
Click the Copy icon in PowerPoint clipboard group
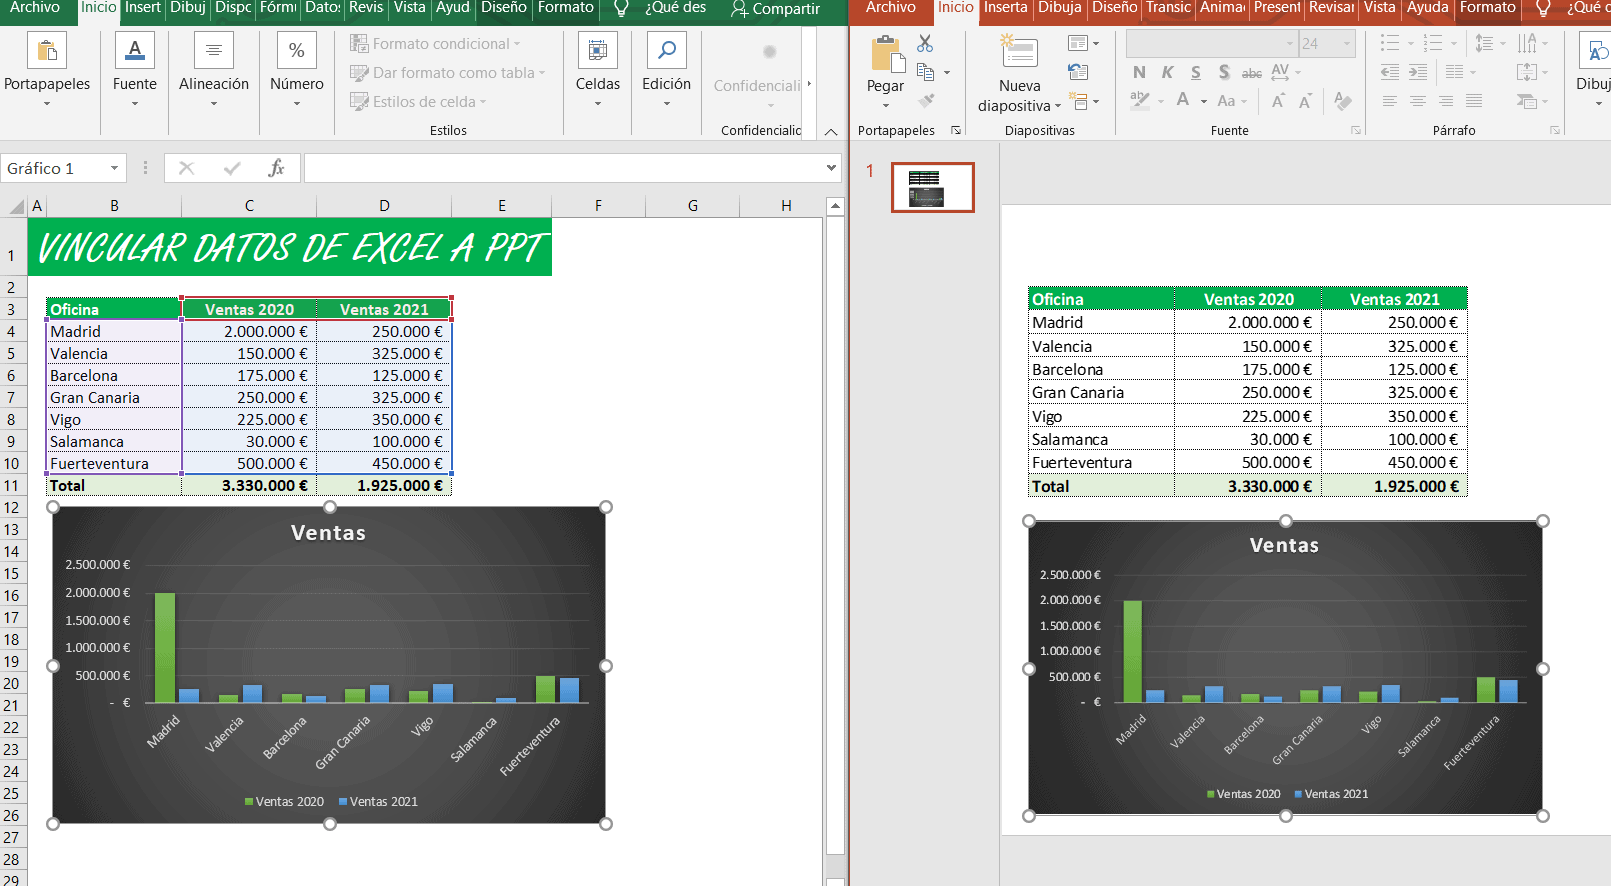926,72
